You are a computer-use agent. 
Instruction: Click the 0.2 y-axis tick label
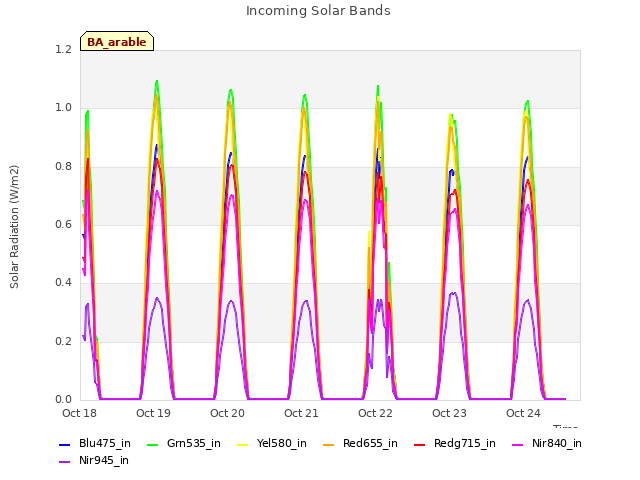pyautogui.click(x=63, y=341)
